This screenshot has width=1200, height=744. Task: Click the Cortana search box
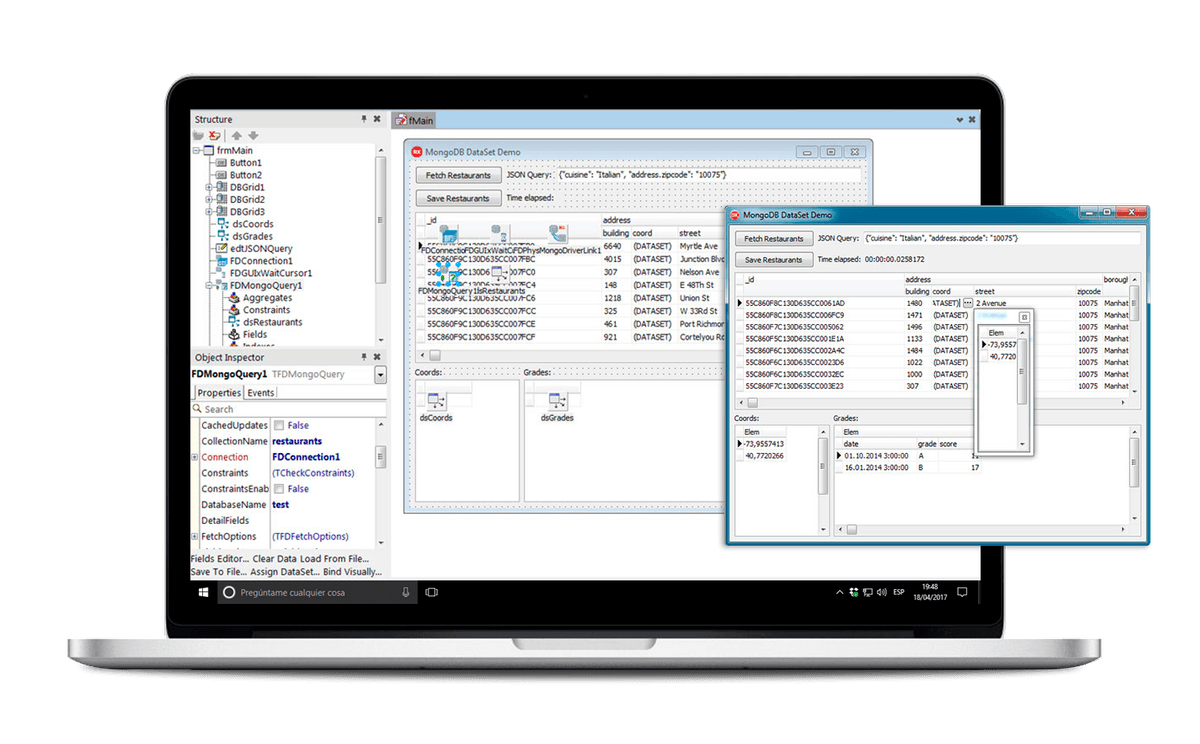point(318,592)
